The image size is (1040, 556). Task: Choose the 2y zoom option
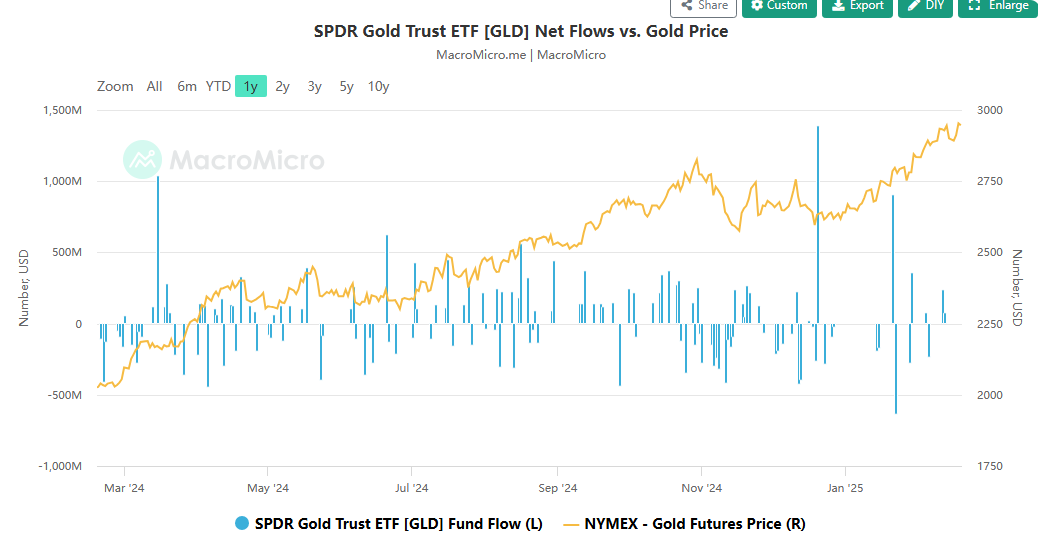pyautogui.click(x=282, y=86)
